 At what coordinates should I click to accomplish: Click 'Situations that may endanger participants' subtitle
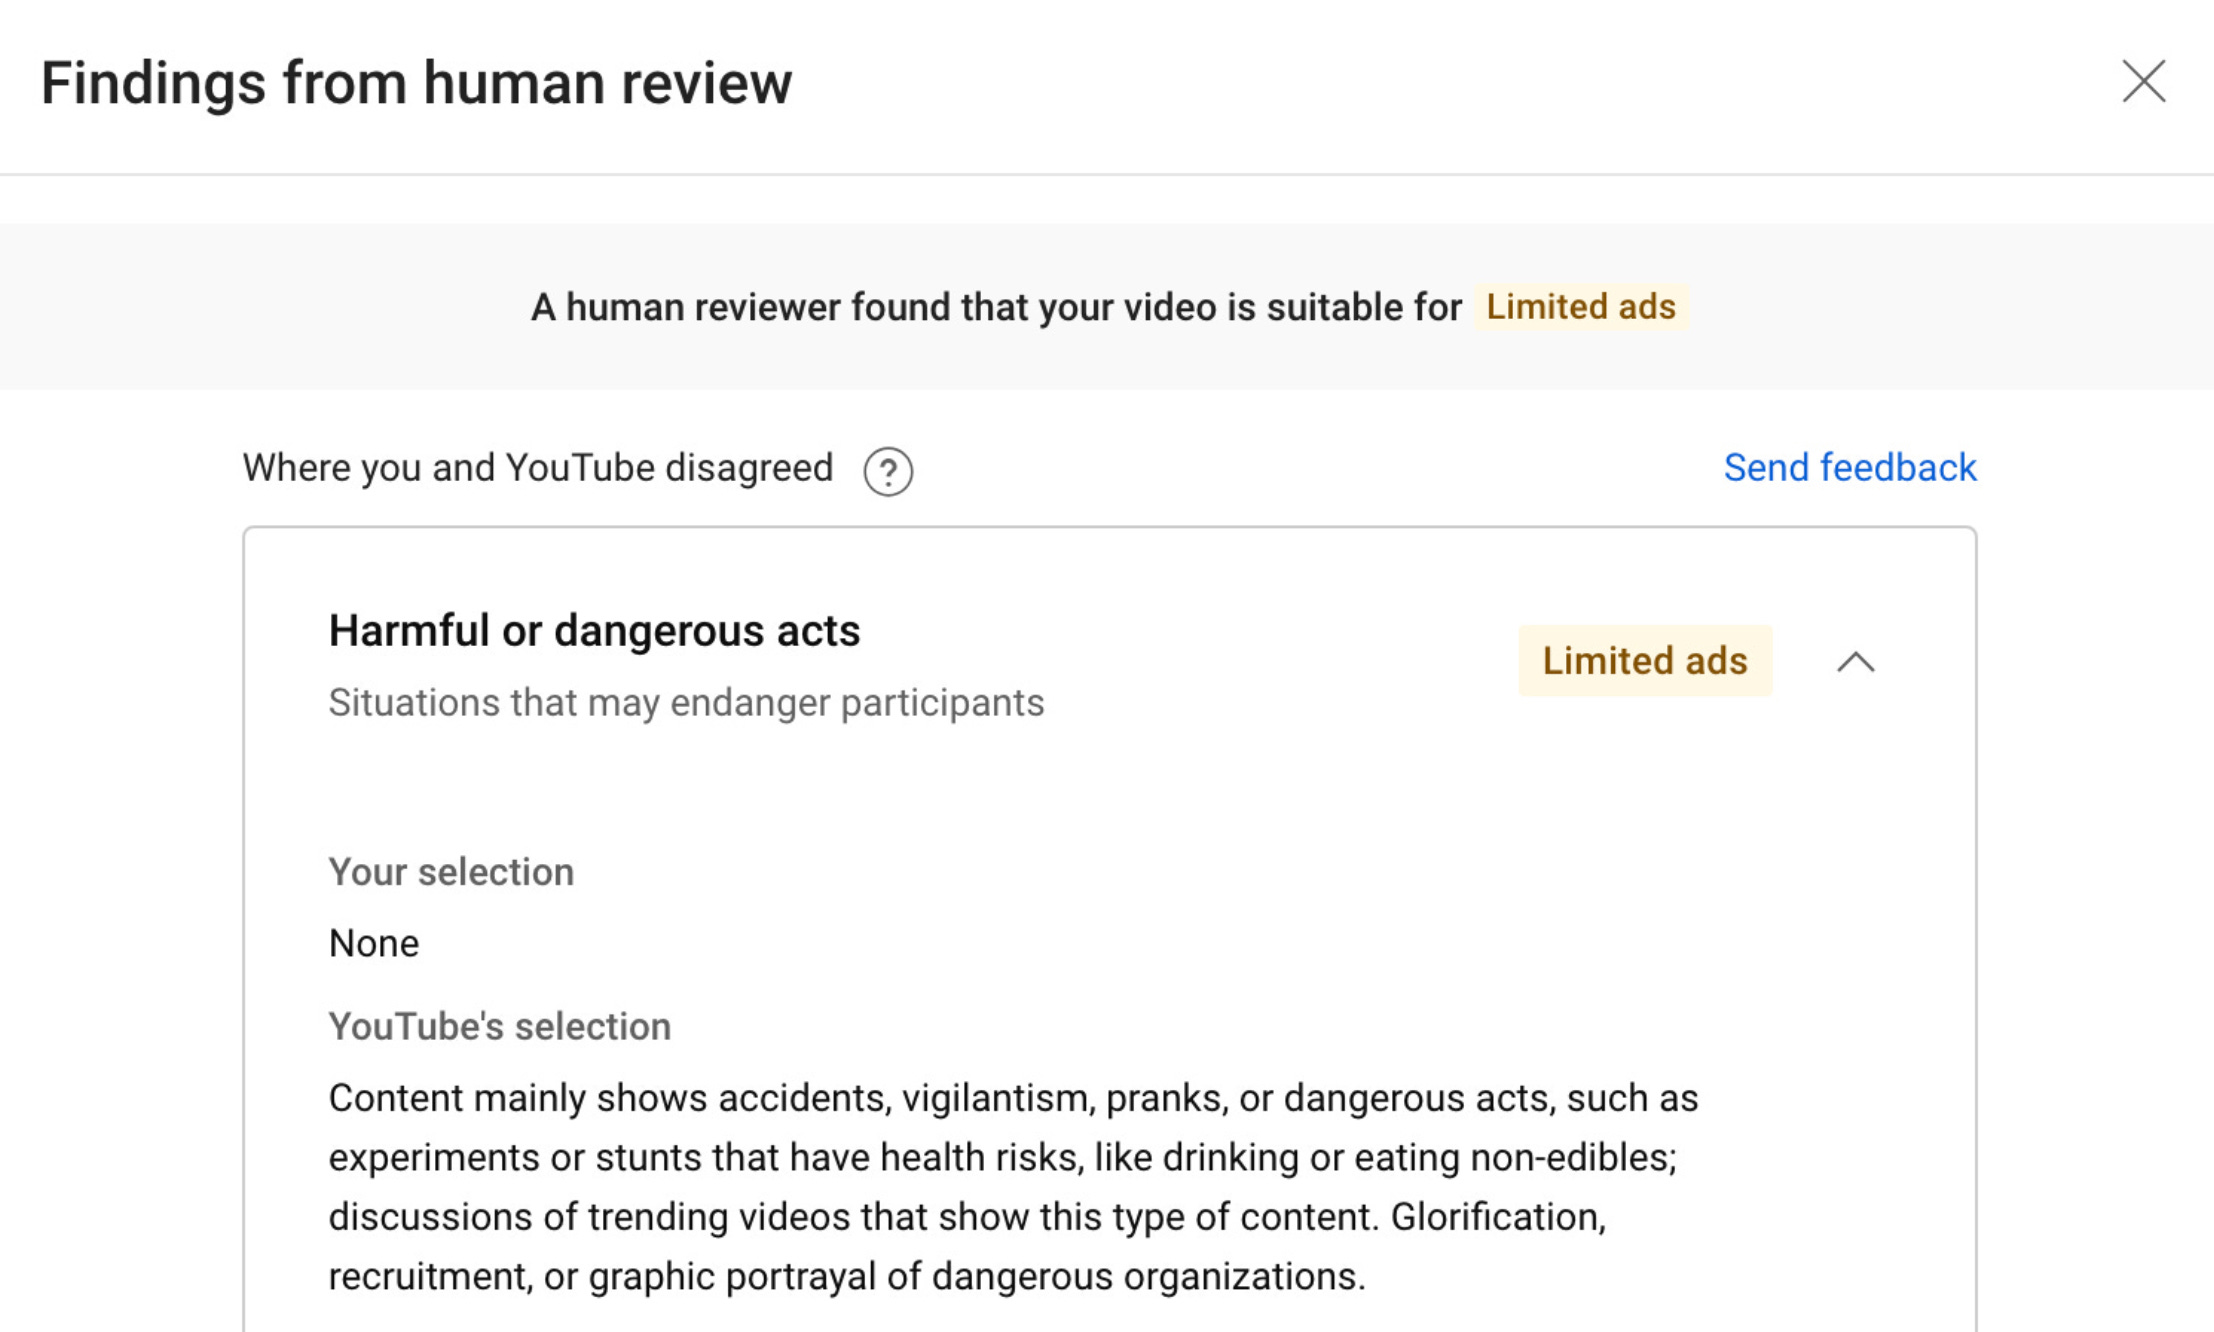click(686, 703)
